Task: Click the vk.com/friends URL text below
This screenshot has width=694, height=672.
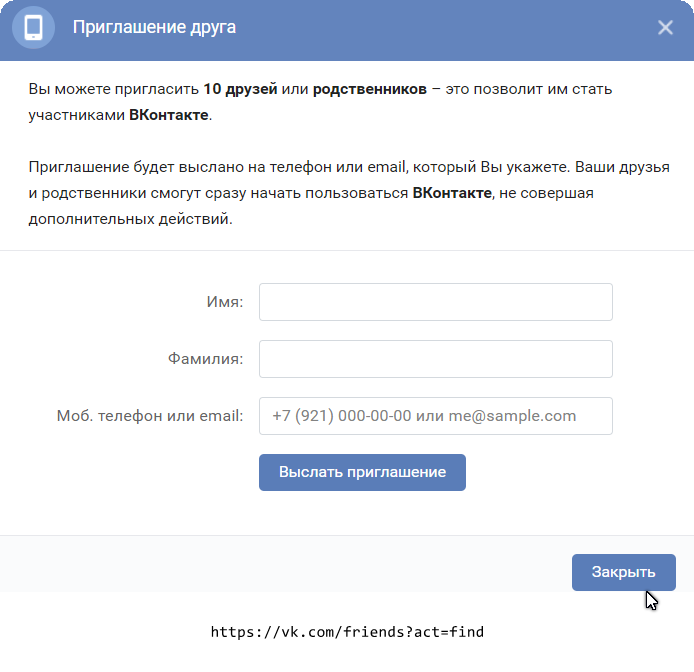Action: 347,632
